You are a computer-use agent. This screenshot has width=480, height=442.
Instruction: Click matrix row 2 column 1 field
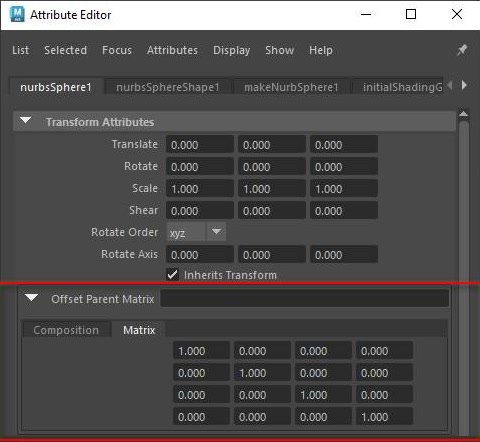click(201, 373)
